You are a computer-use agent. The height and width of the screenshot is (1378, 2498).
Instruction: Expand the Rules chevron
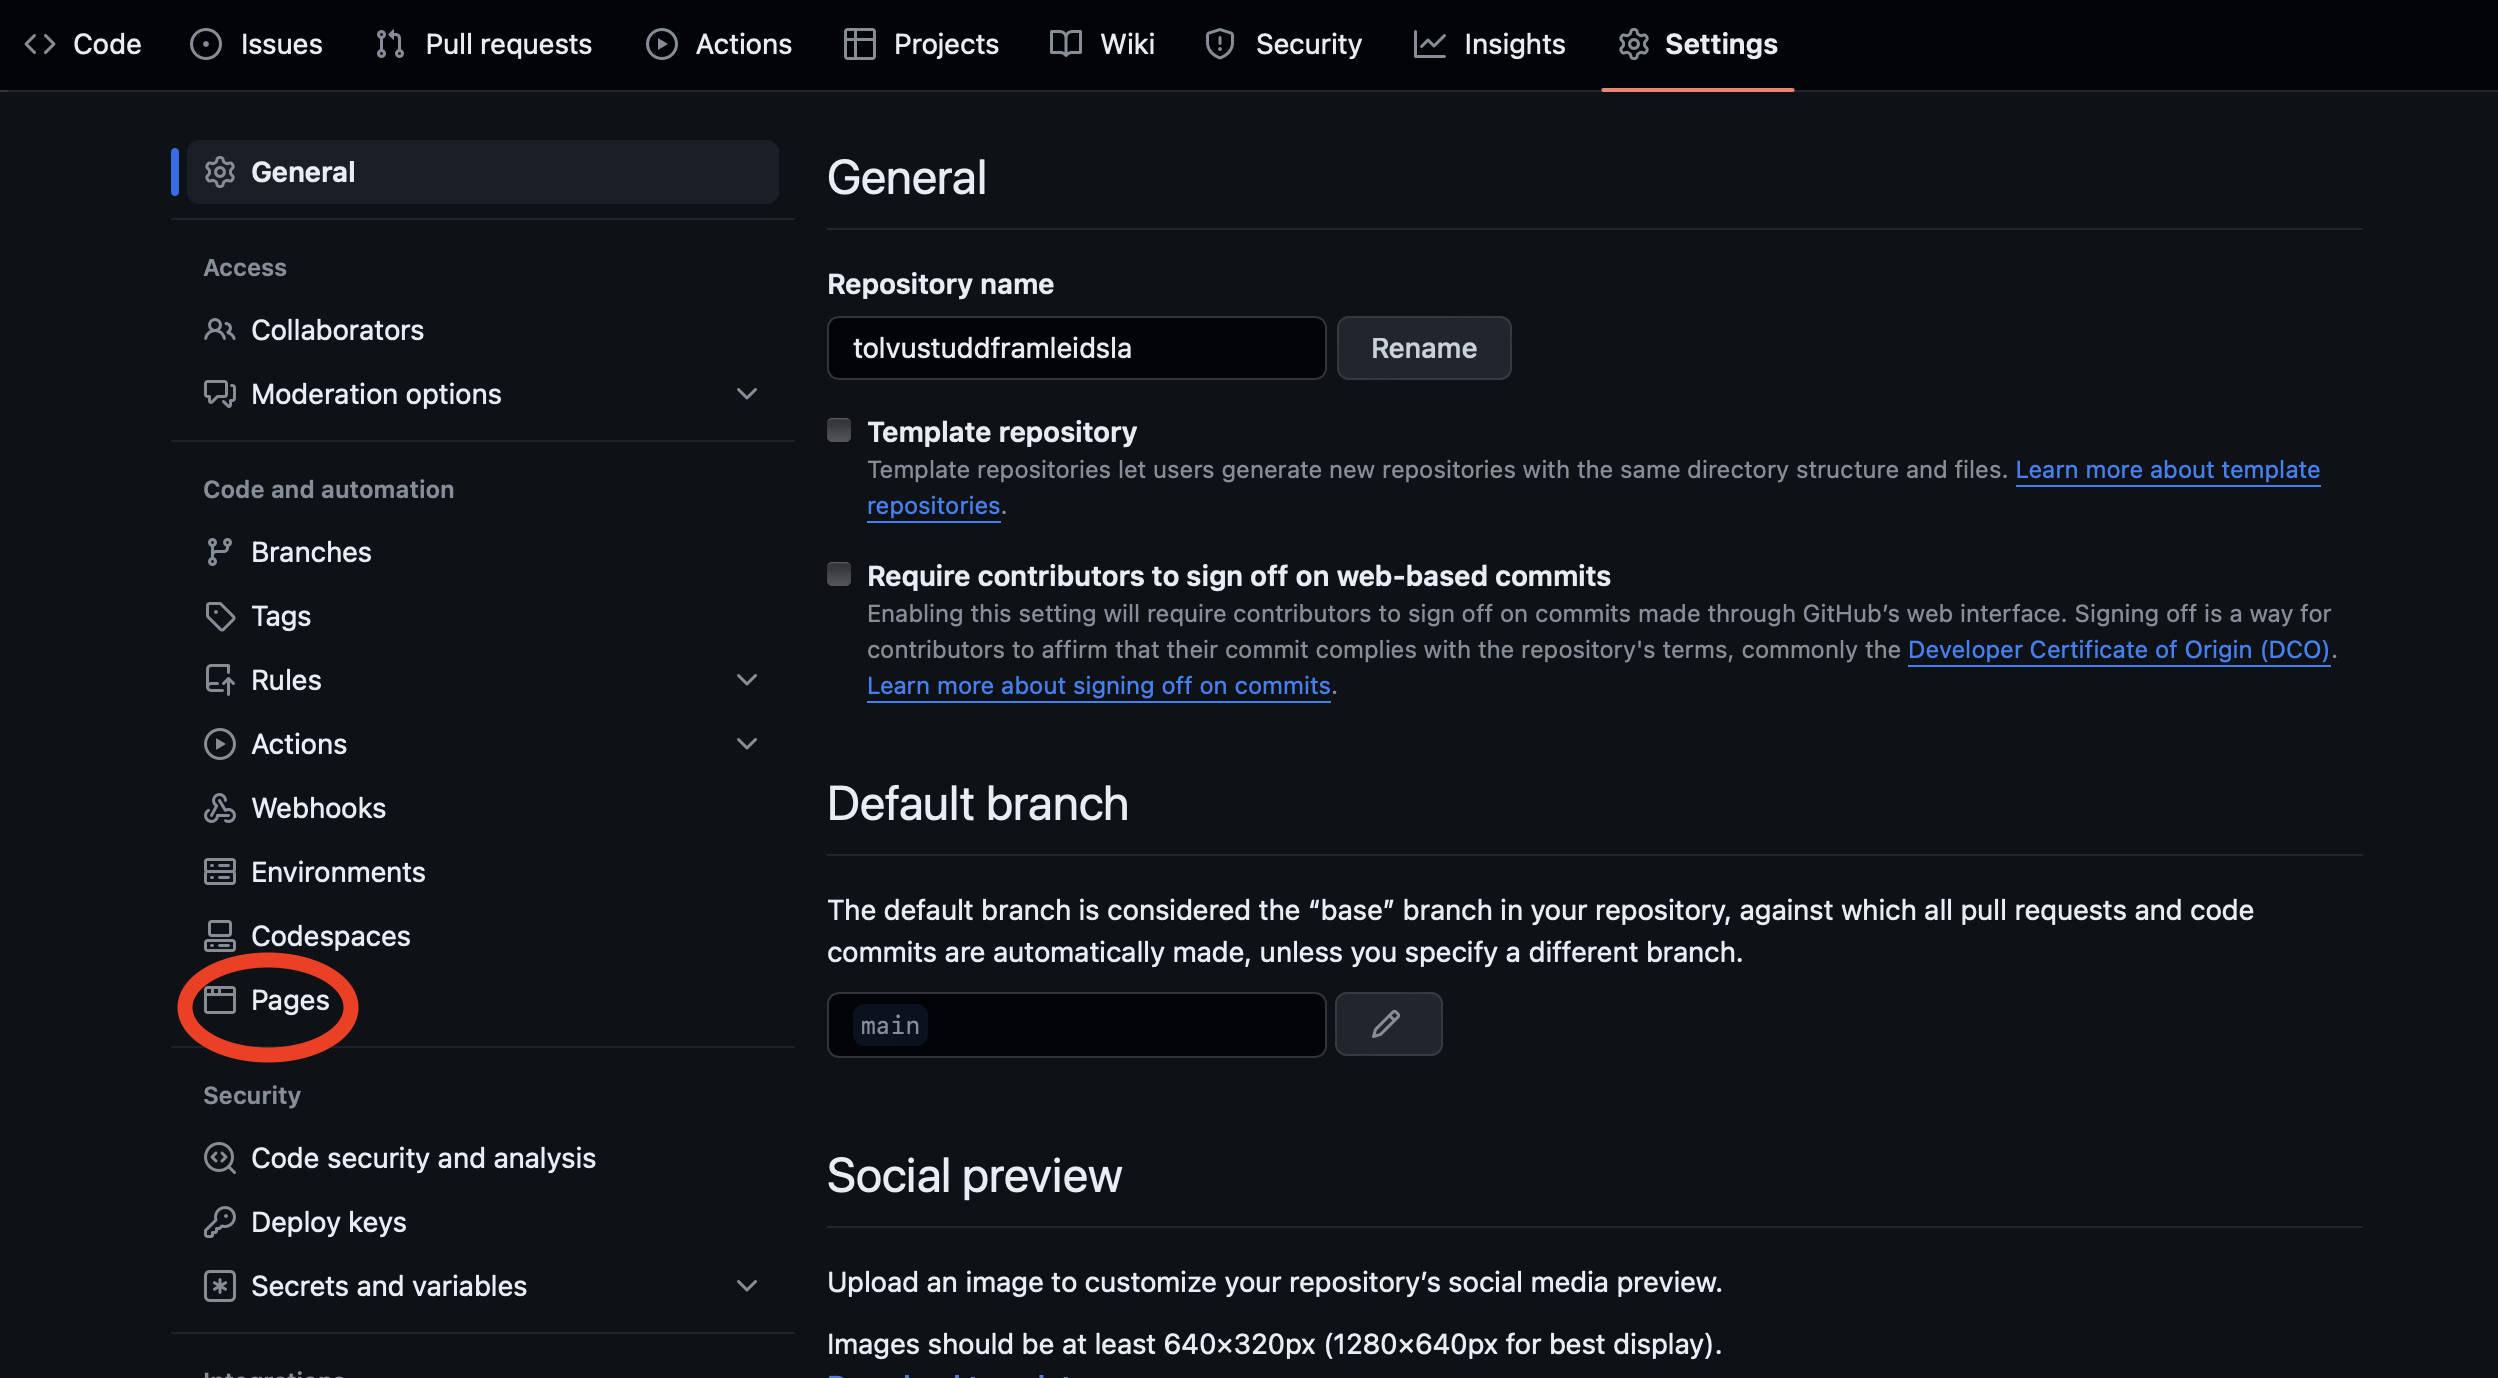tap(747, 680)
